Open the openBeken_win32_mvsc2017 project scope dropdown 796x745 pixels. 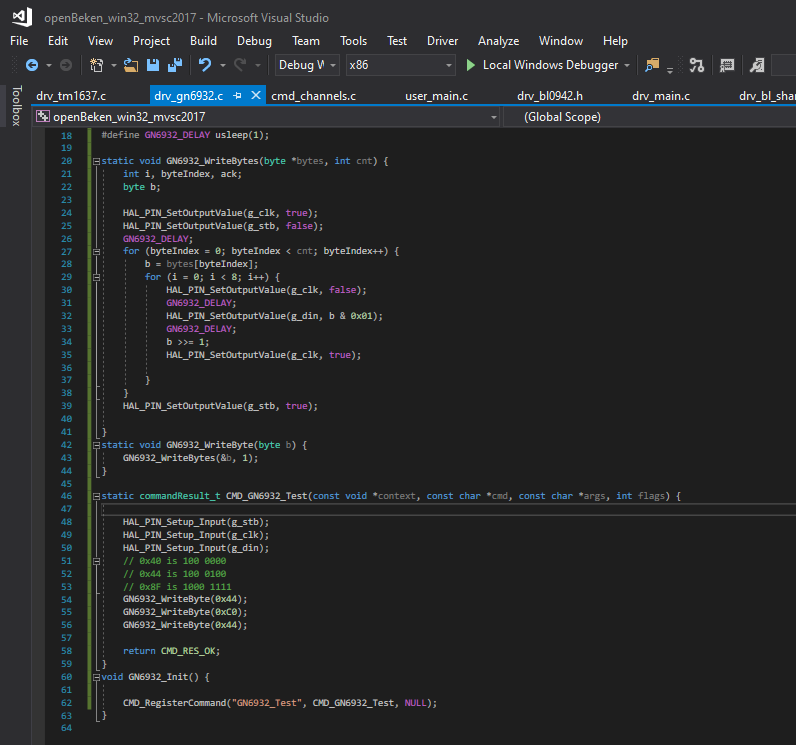point(267,117)
